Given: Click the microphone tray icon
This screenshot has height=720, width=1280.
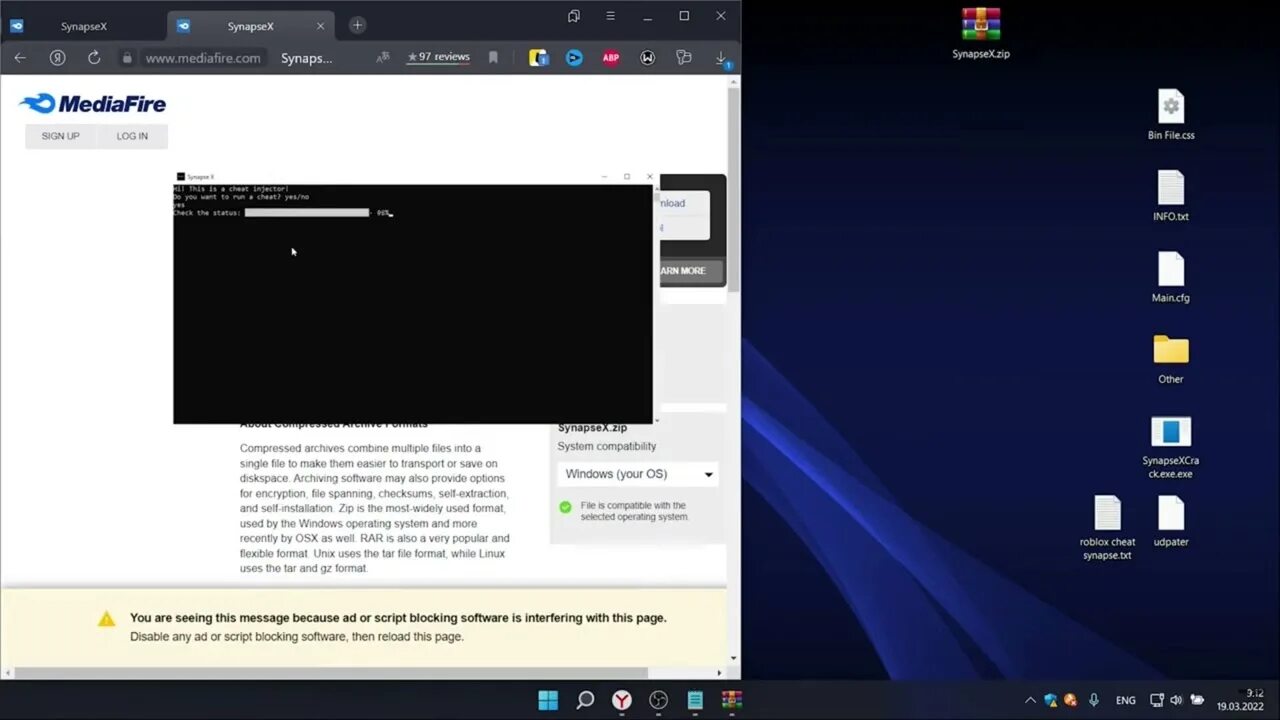Looking at the screenshot, I should [x=1094, y=700].
